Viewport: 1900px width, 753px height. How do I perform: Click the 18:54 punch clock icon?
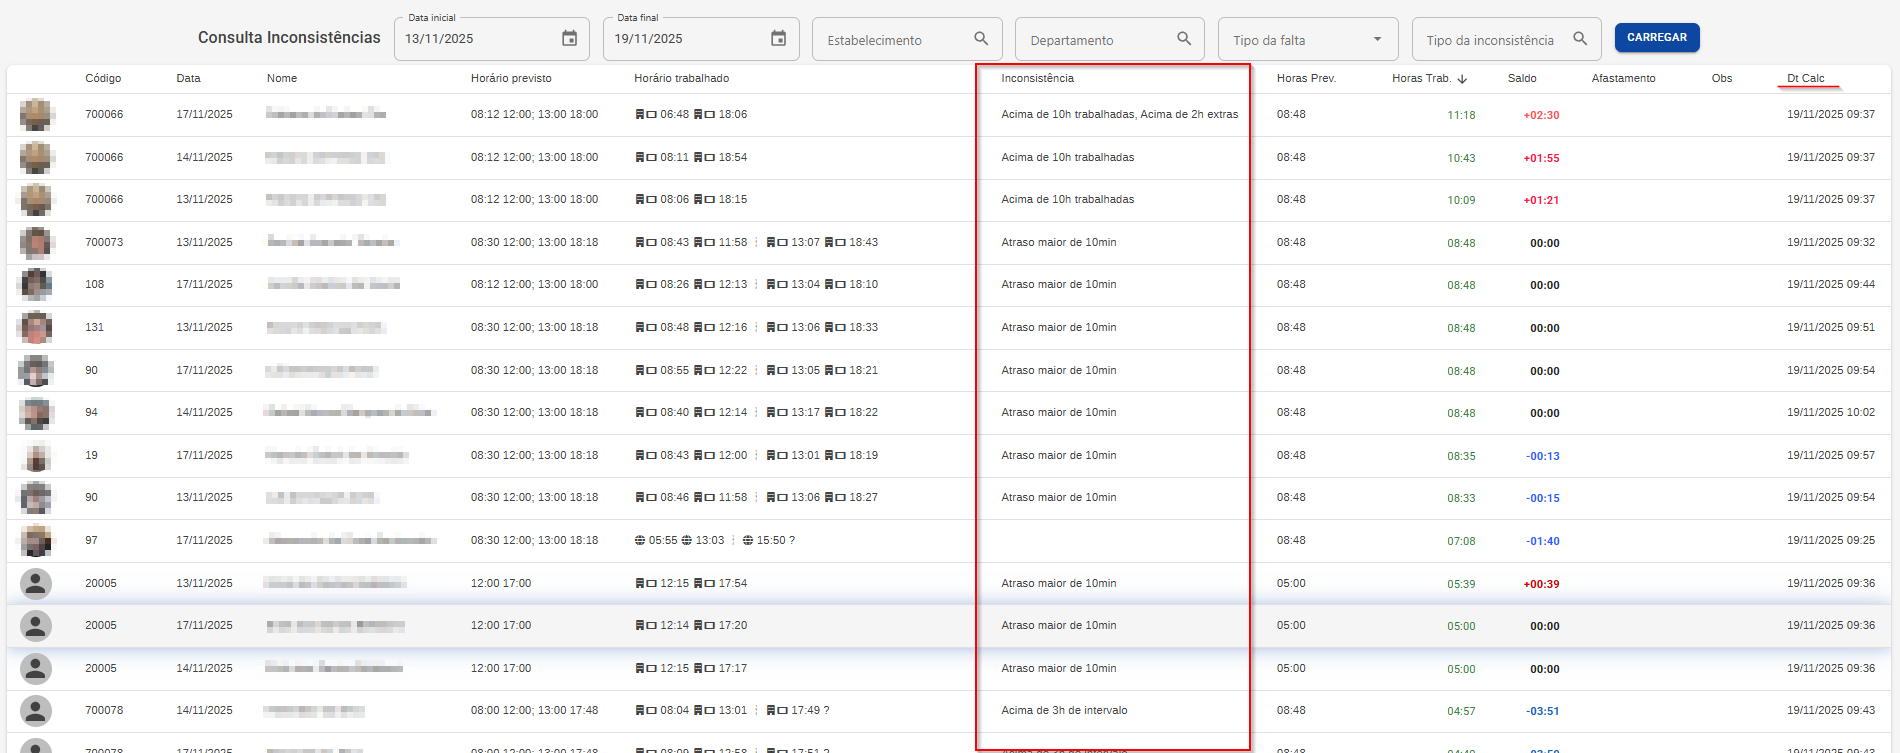pos(704,158)
